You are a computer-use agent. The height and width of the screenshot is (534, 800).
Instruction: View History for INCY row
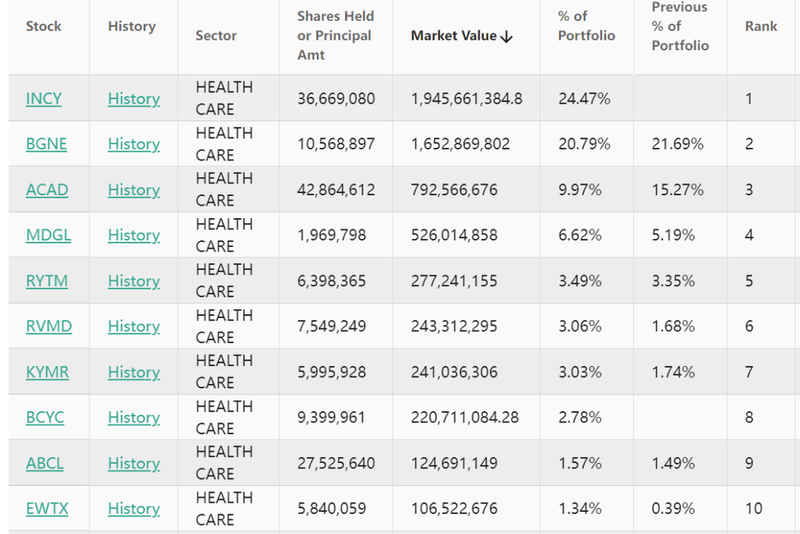(133, 99)
